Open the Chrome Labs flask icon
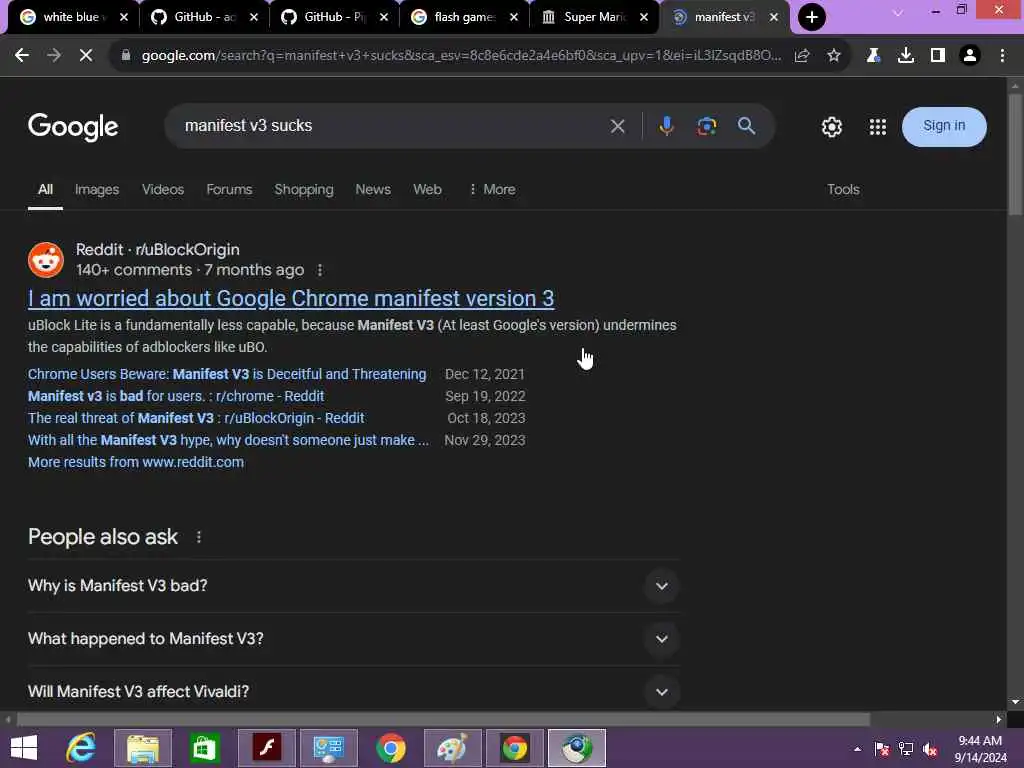 point(873,56)
